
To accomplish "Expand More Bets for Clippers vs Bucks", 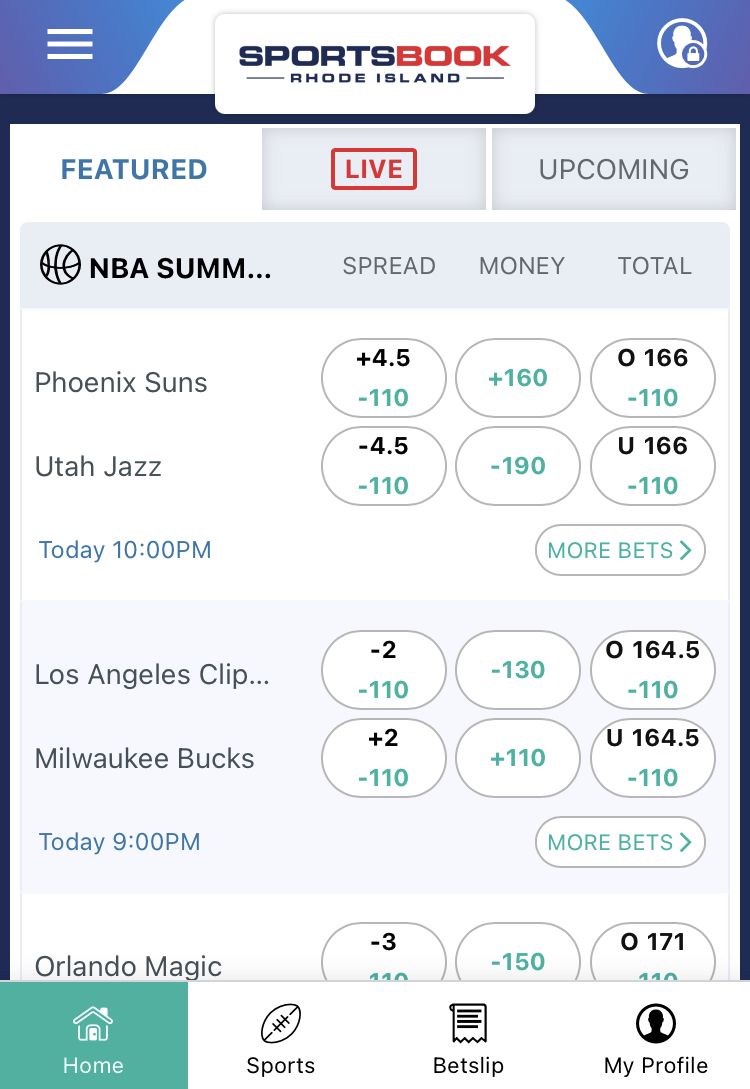I will (x=620, y=842).
